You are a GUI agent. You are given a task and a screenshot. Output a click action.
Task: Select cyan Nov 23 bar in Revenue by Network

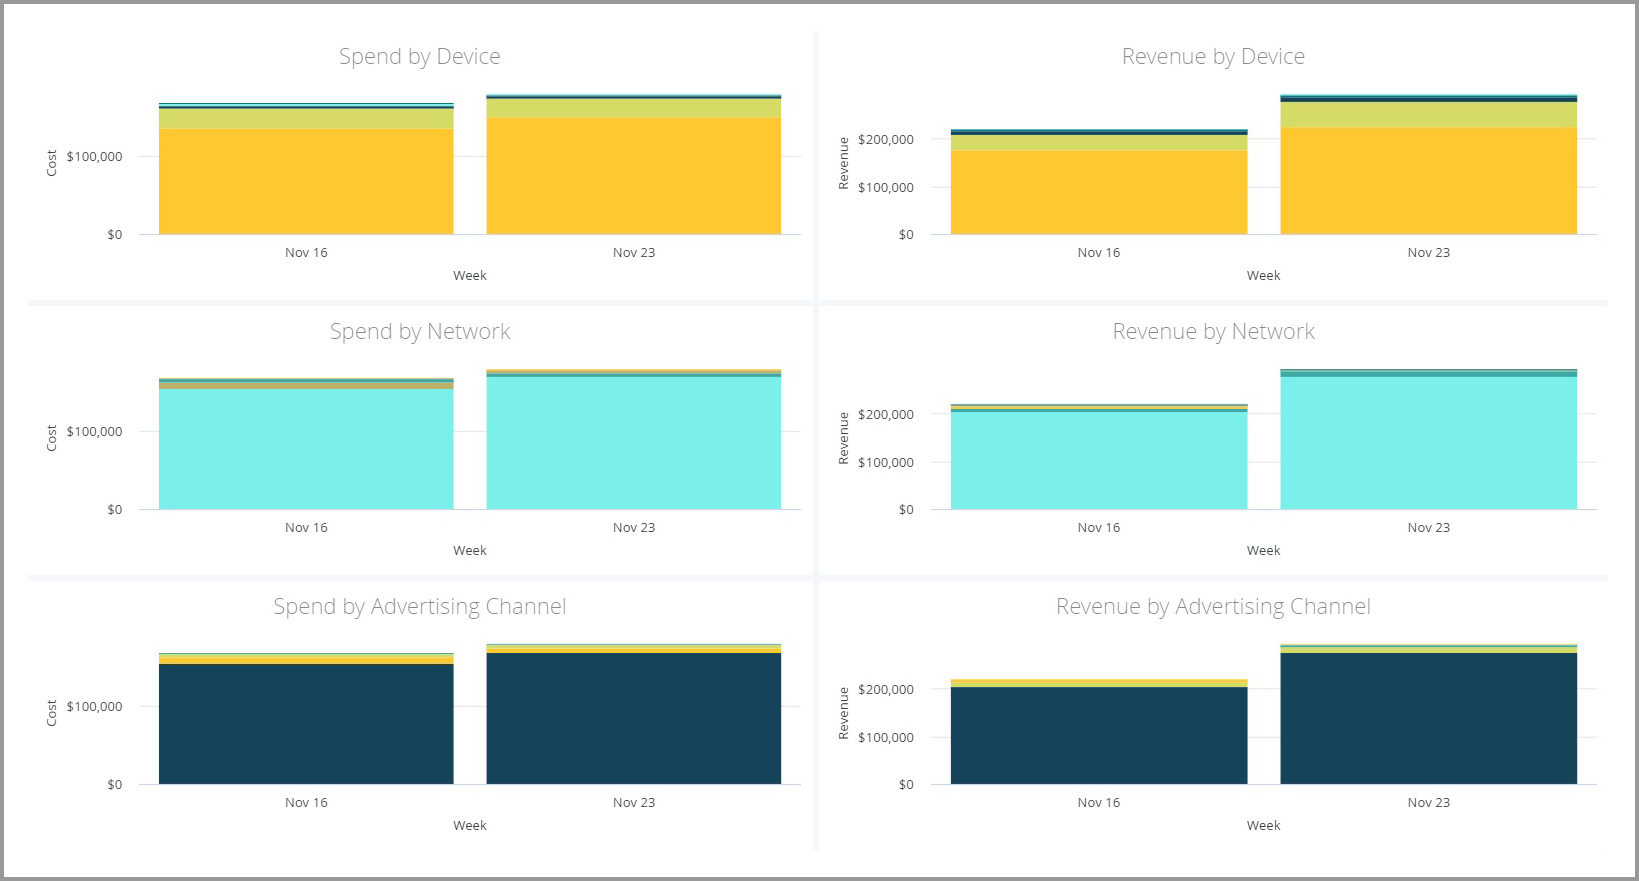pyautogui.click(x=1428, y=443)
